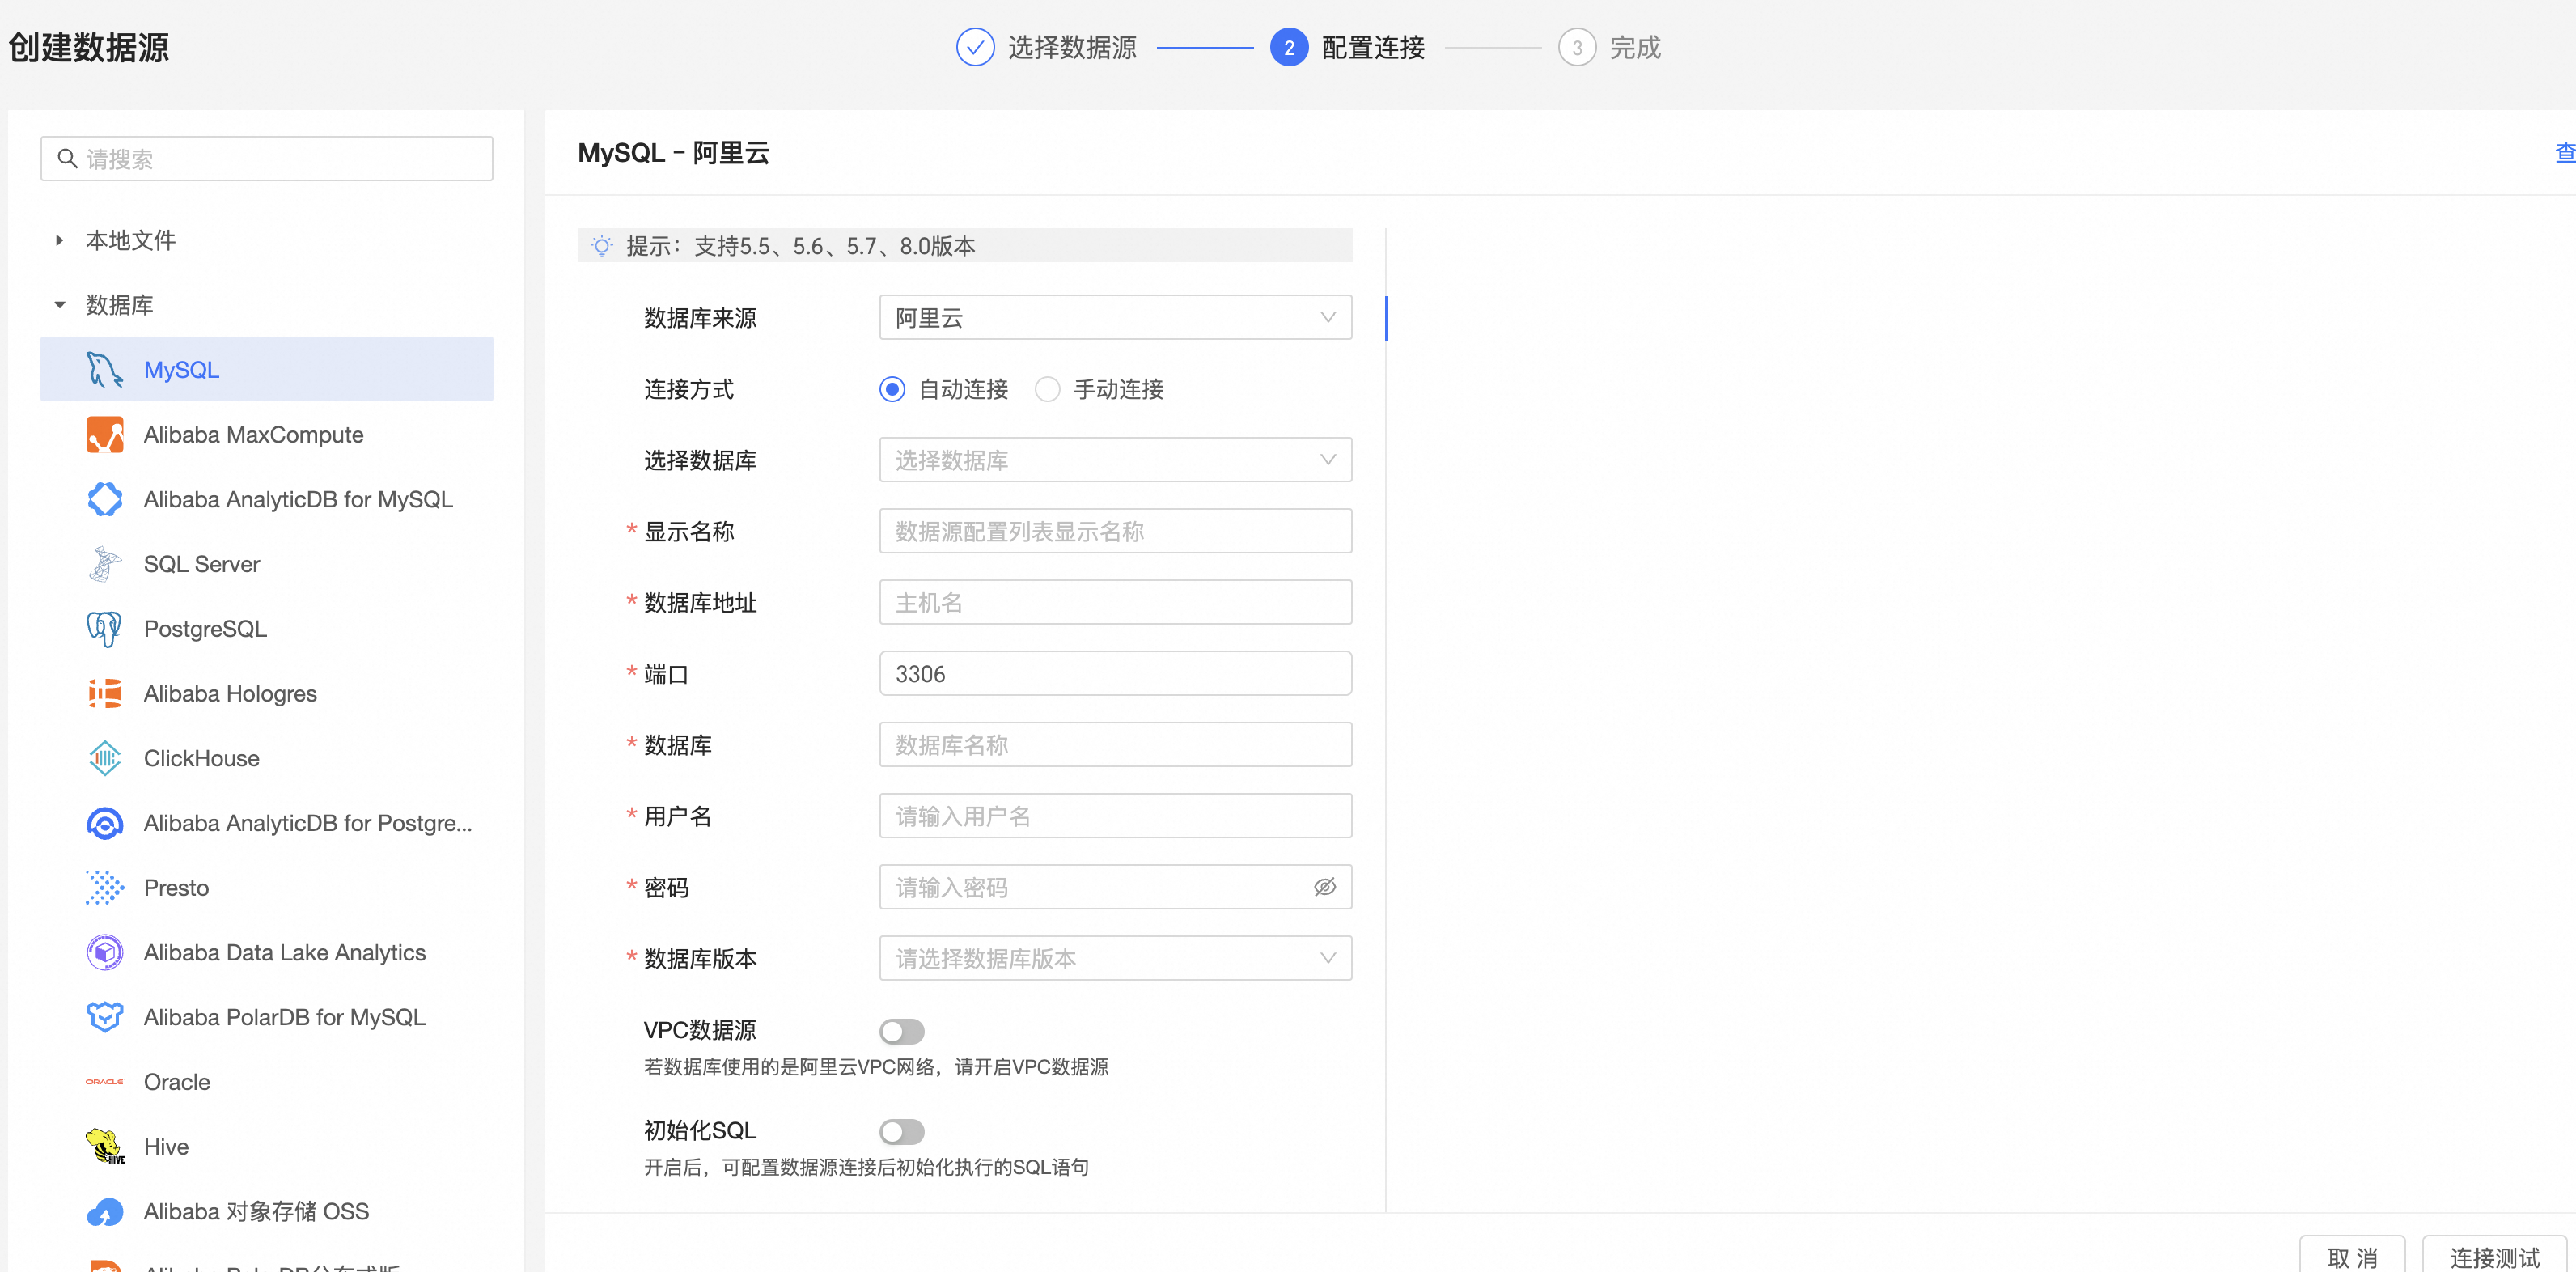Select 手动连接 radio button
Viewport: 2576px width, 1272px height.
(x=1047, y=389)
